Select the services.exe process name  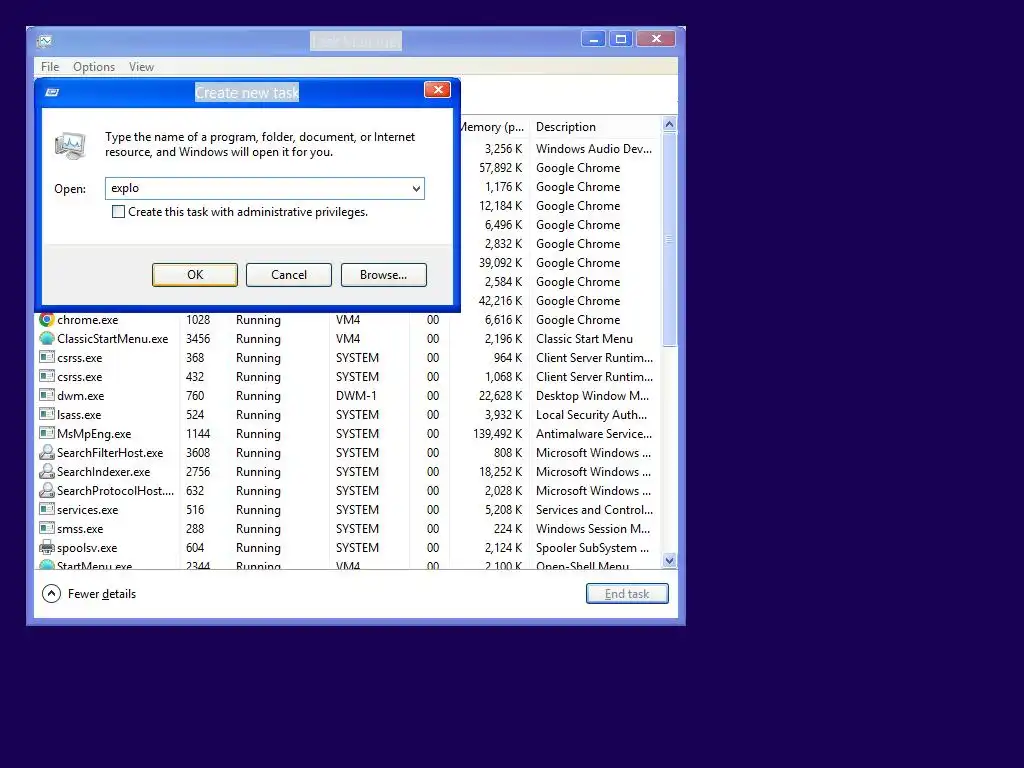tap(88, 509)
